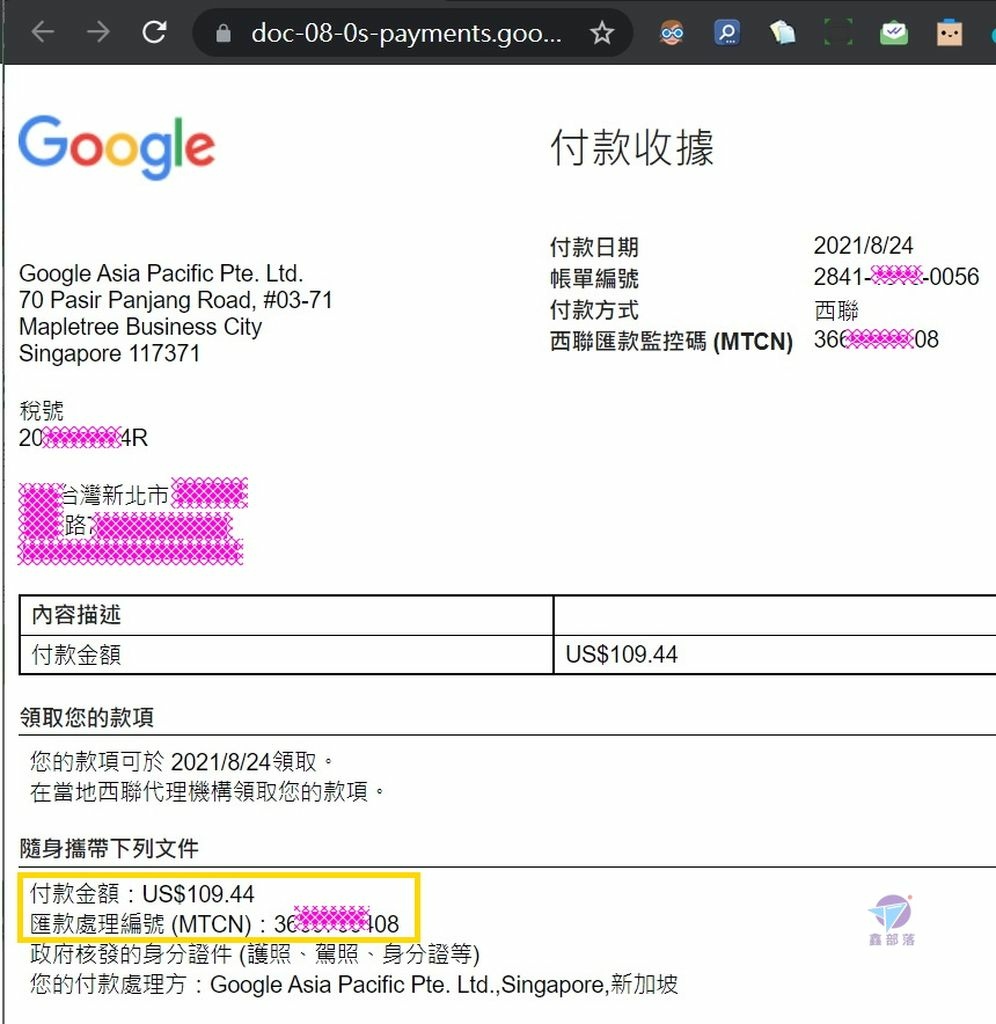Open the green dashed-frame screenshot extension
The image size is (996, 1024).
838,32
